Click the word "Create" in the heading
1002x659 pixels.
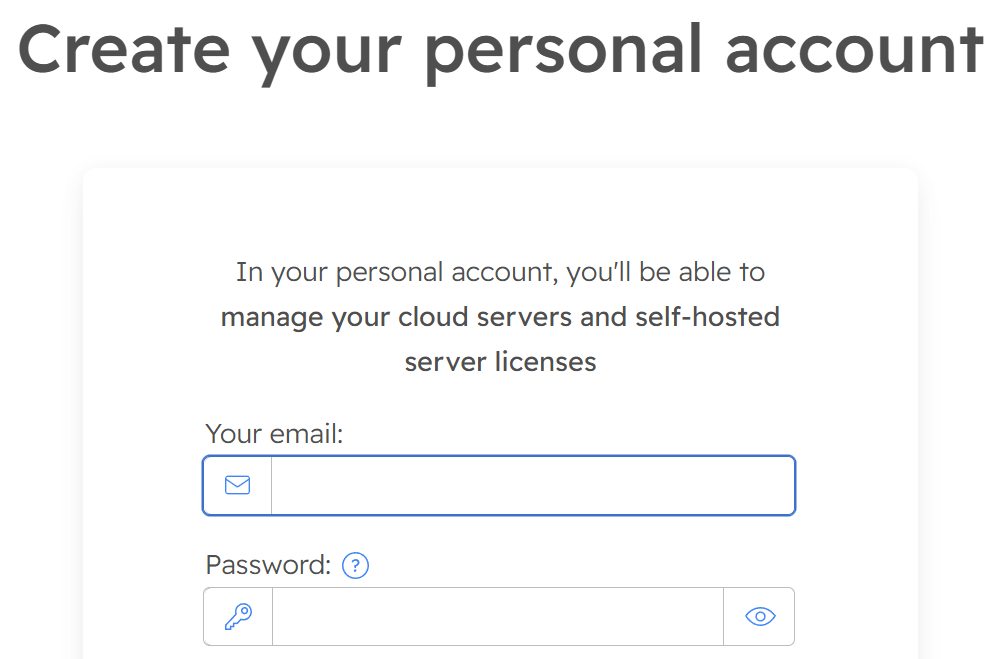click(125, 48)
